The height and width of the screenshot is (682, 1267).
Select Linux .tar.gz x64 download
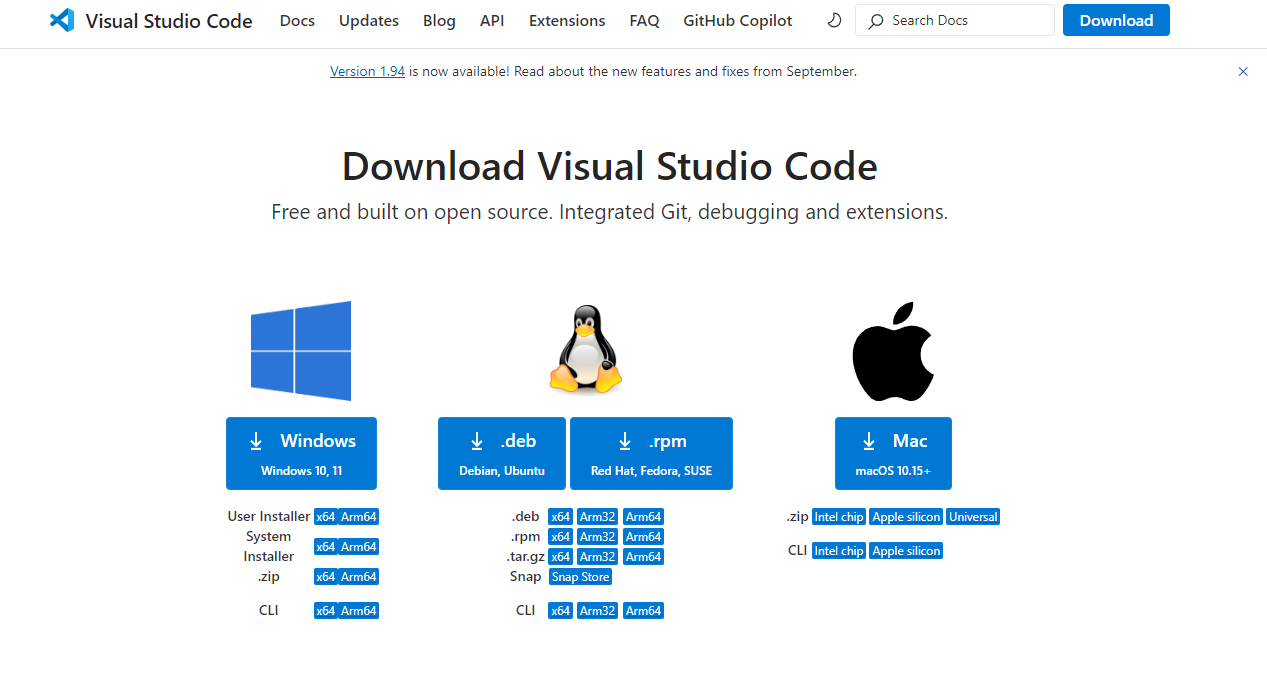(x=561, y=557)
